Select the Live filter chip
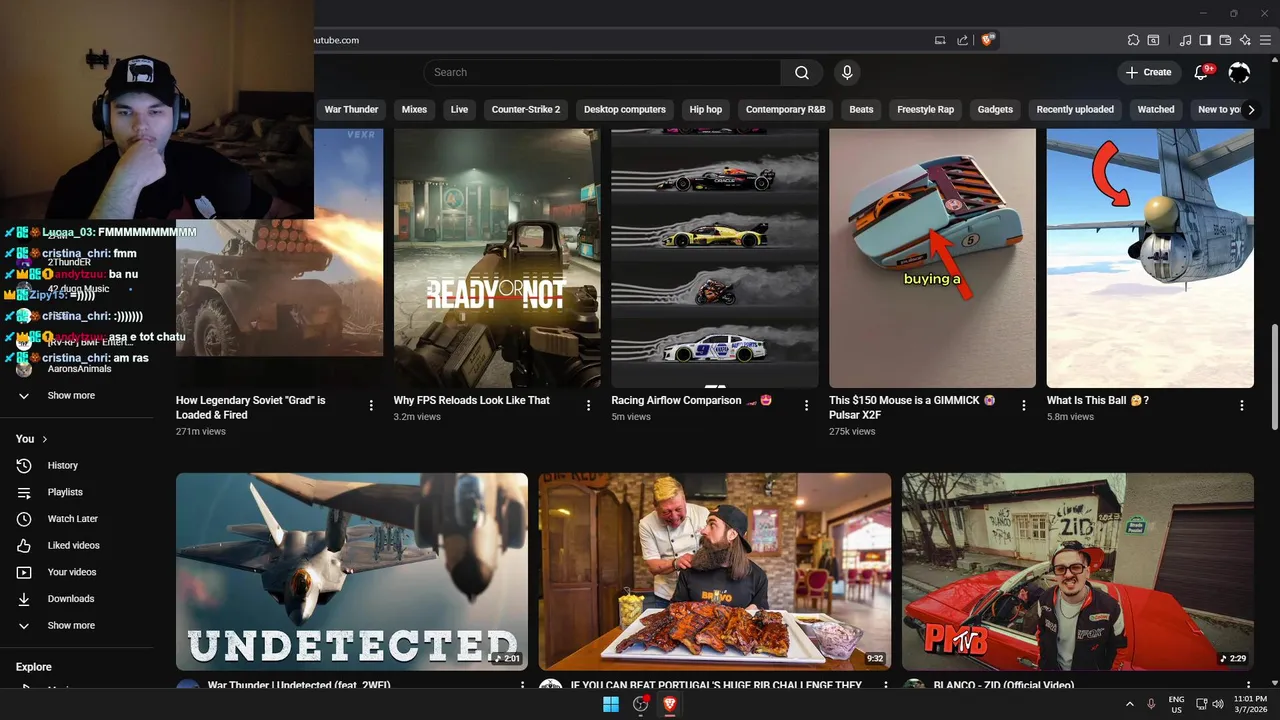This screenshot has height=720, width=1280. pyautogui.click(x=459, y=110)
